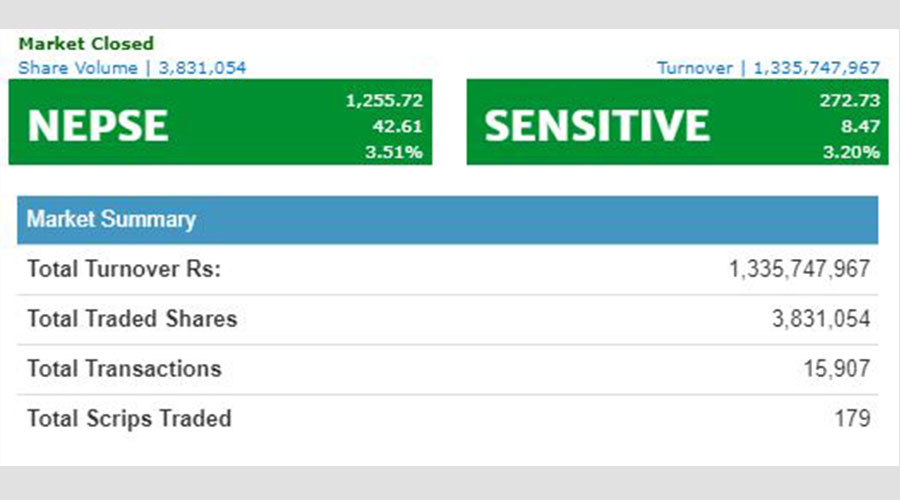The height and width of the screenshot is (500, 900).
Task: Click total transactions value 15,907
Action: pyautogui.click(x=837, y=369)
